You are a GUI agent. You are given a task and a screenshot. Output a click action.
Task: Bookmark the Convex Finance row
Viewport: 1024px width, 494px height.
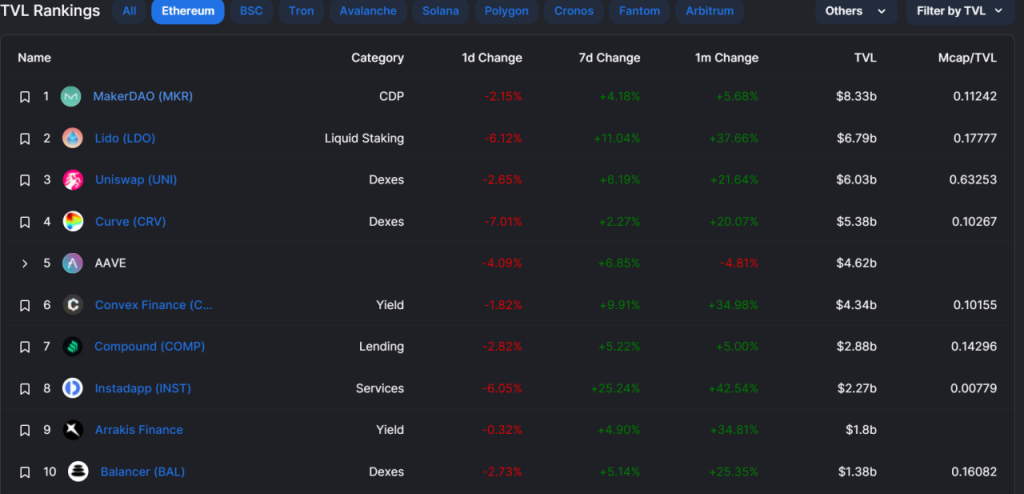[x=25, y=305]
